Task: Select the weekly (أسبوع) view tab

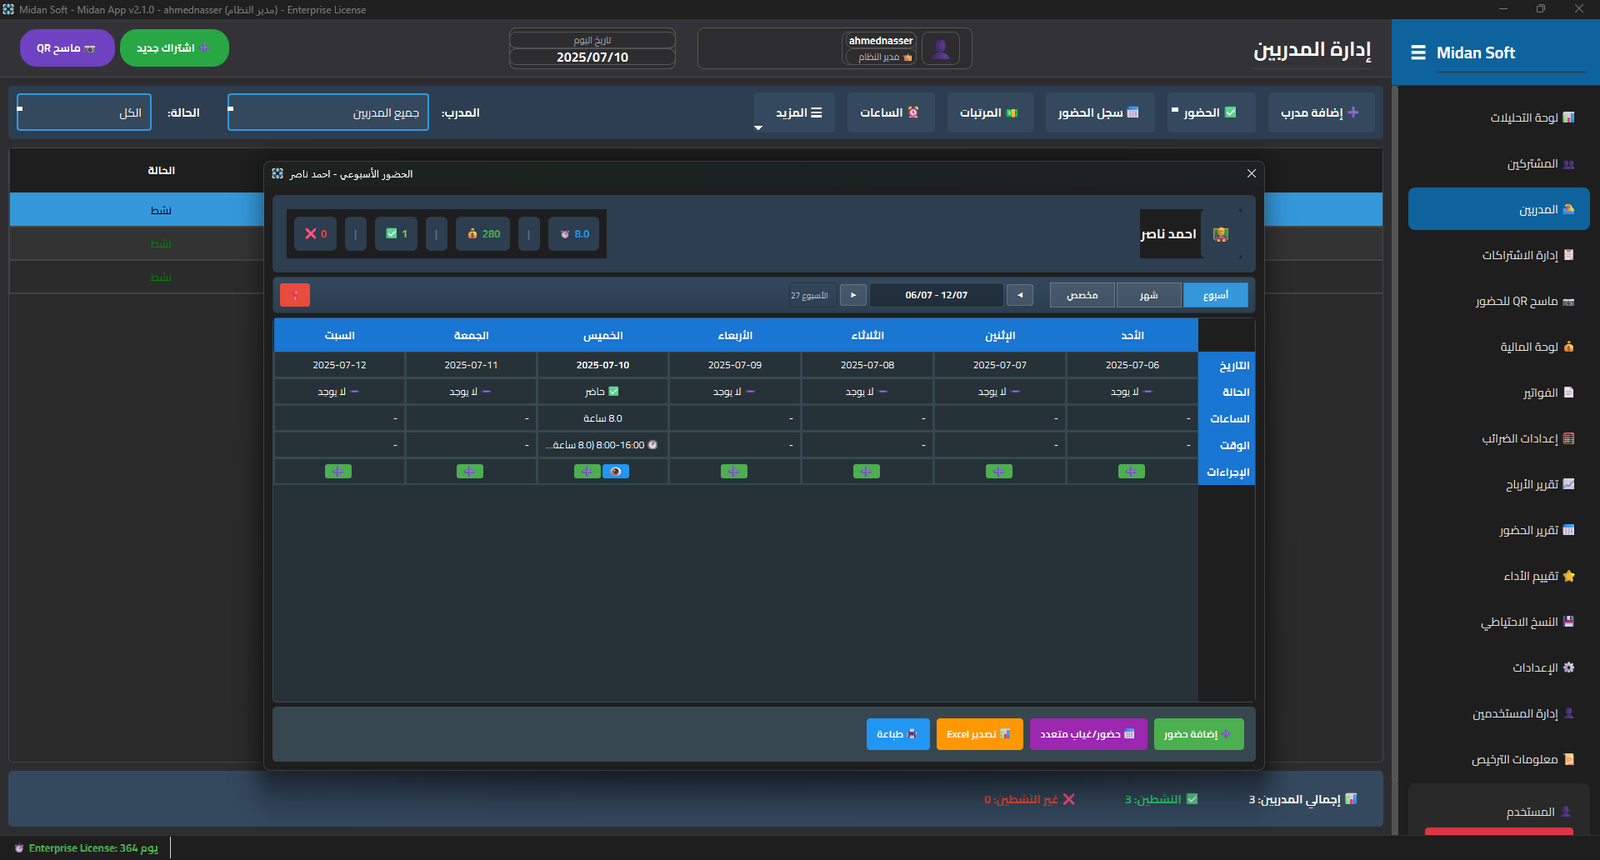Action: (1216, 295)
